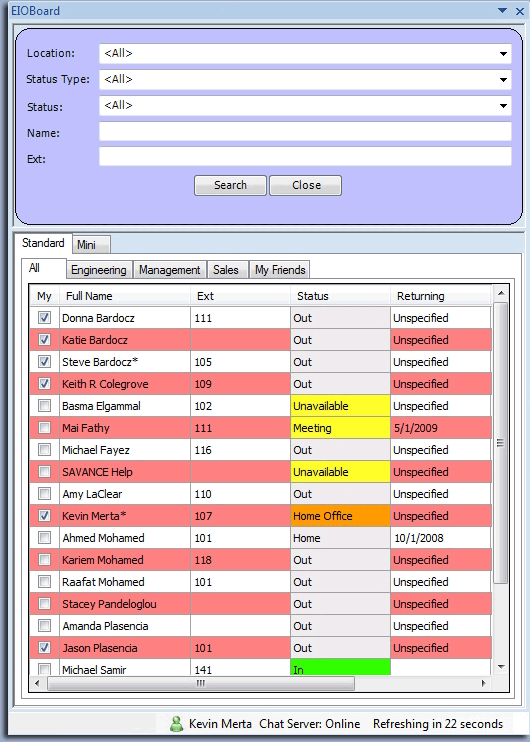Image resolution: width=530 pixels, height=742 pixels.
Task: Check My checkbox for Ahmed Mohamed
Action: click(44, 538)
